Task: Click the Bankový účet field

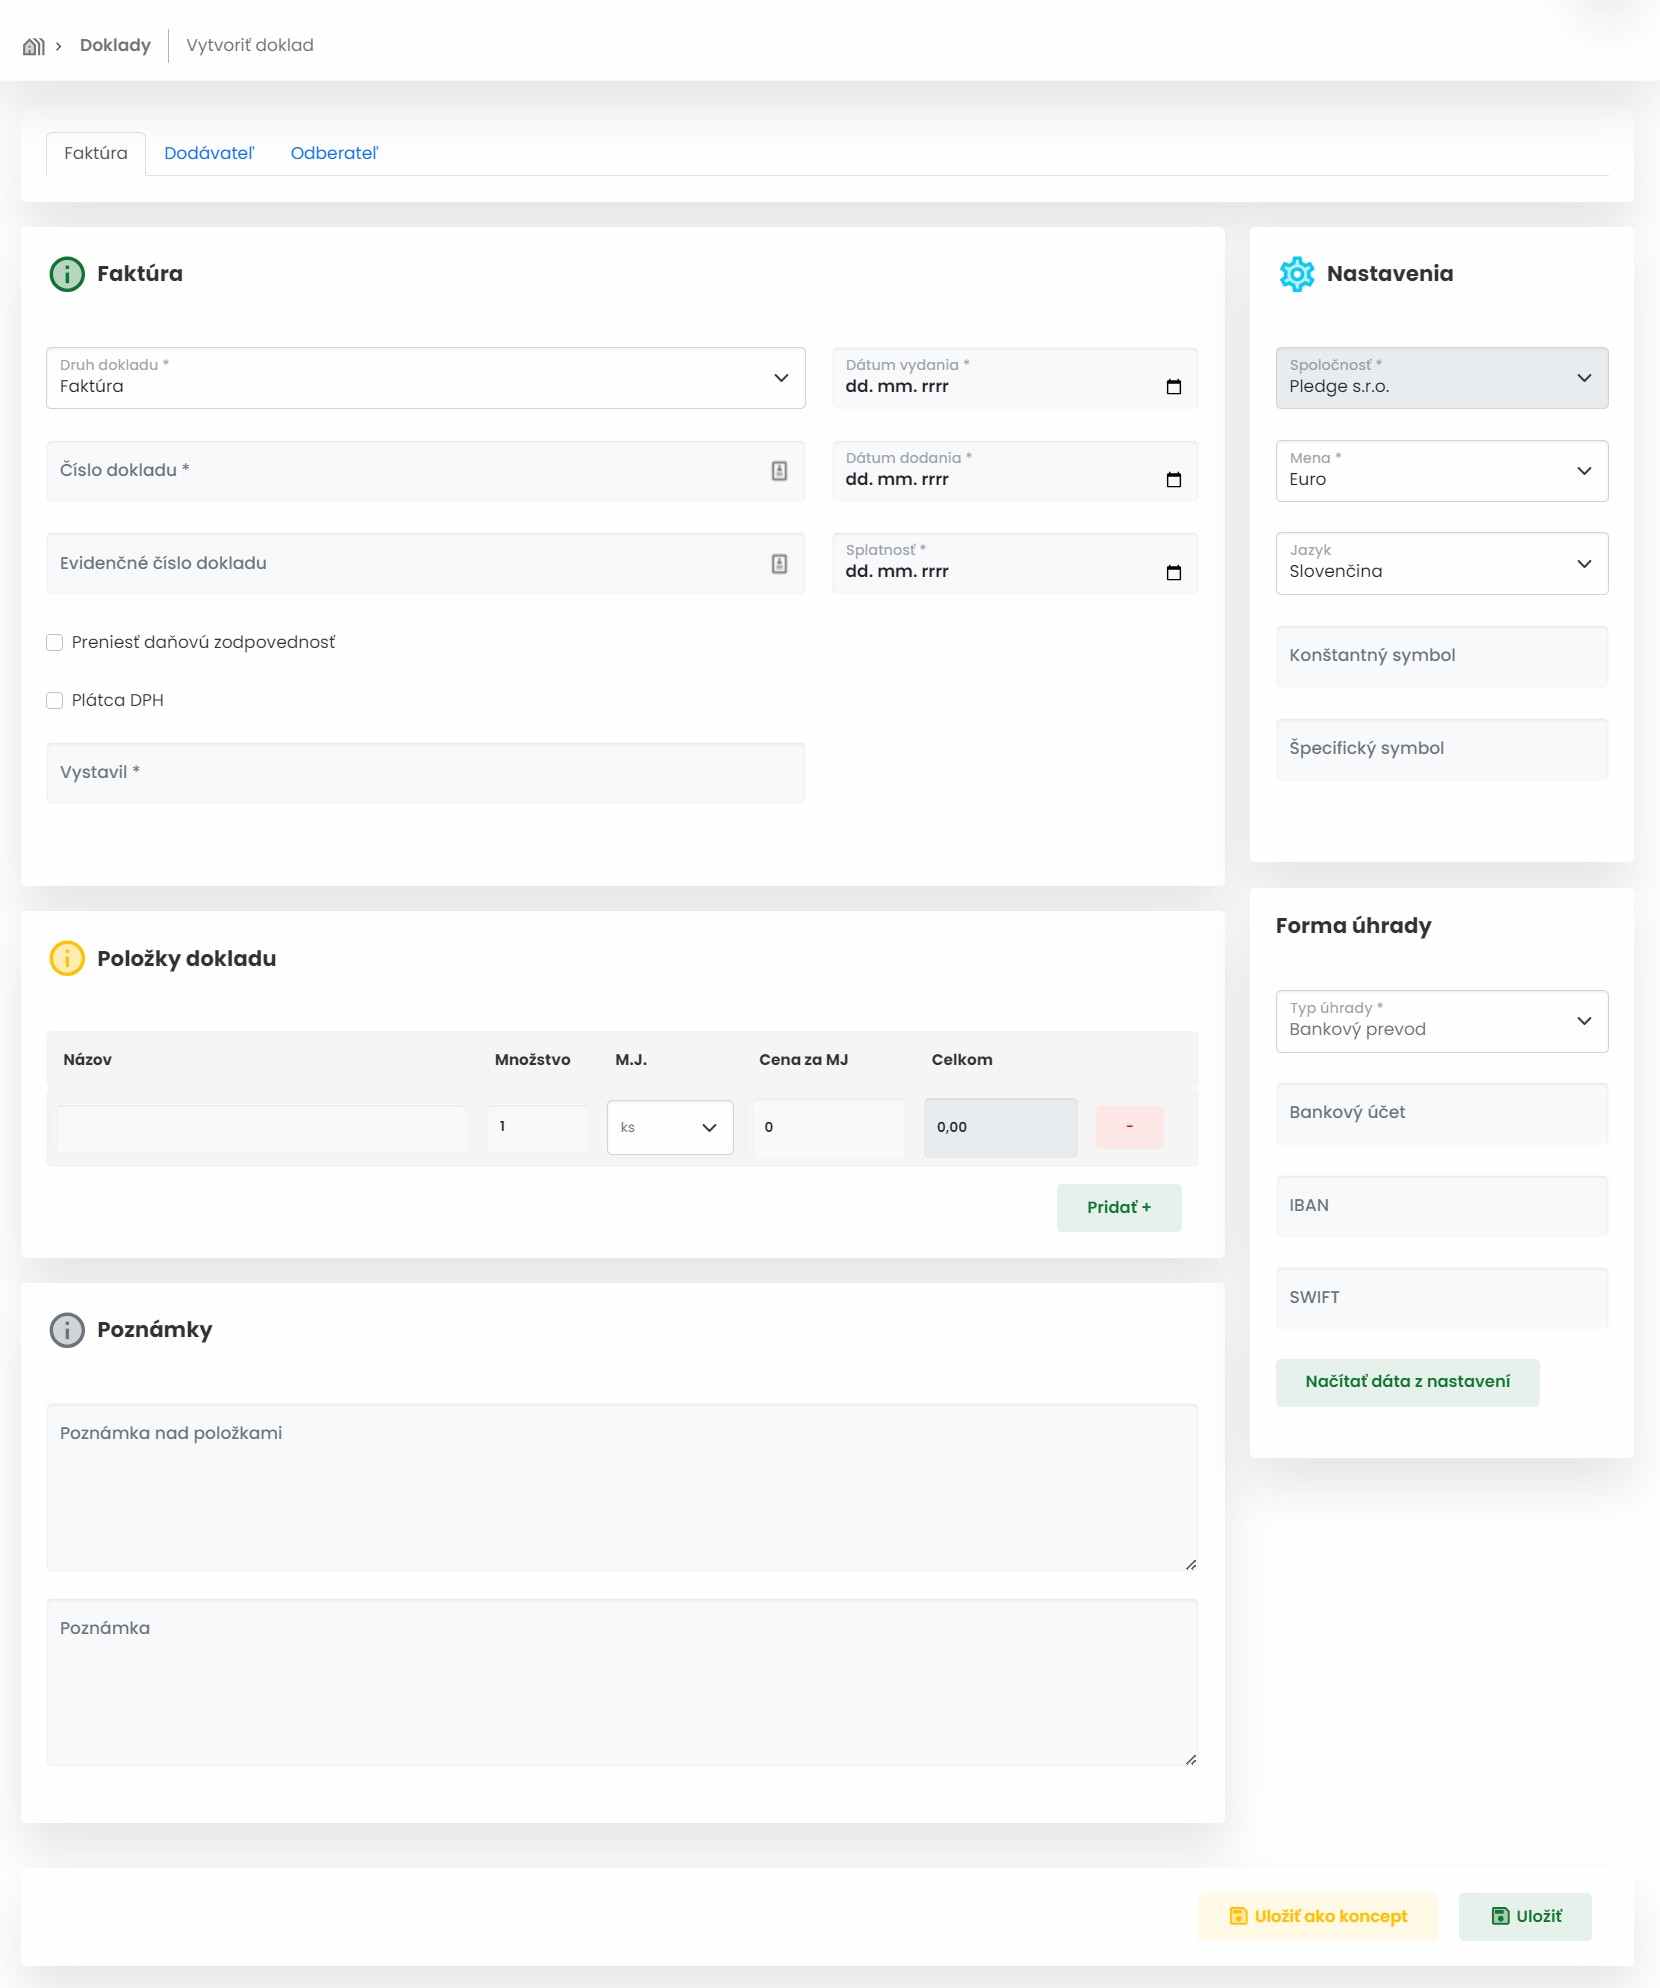Action: coord(1442,1113)
